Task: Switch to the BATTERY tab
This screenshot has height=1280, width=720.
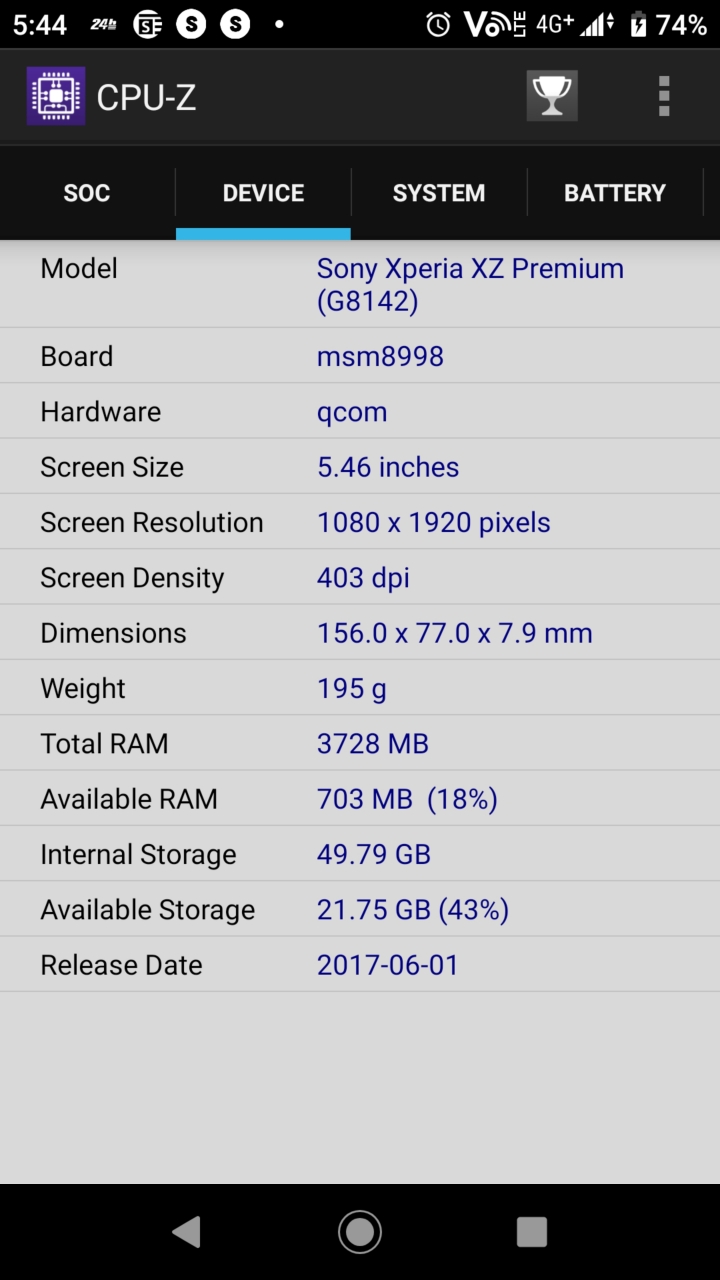Action: [615, 193]
